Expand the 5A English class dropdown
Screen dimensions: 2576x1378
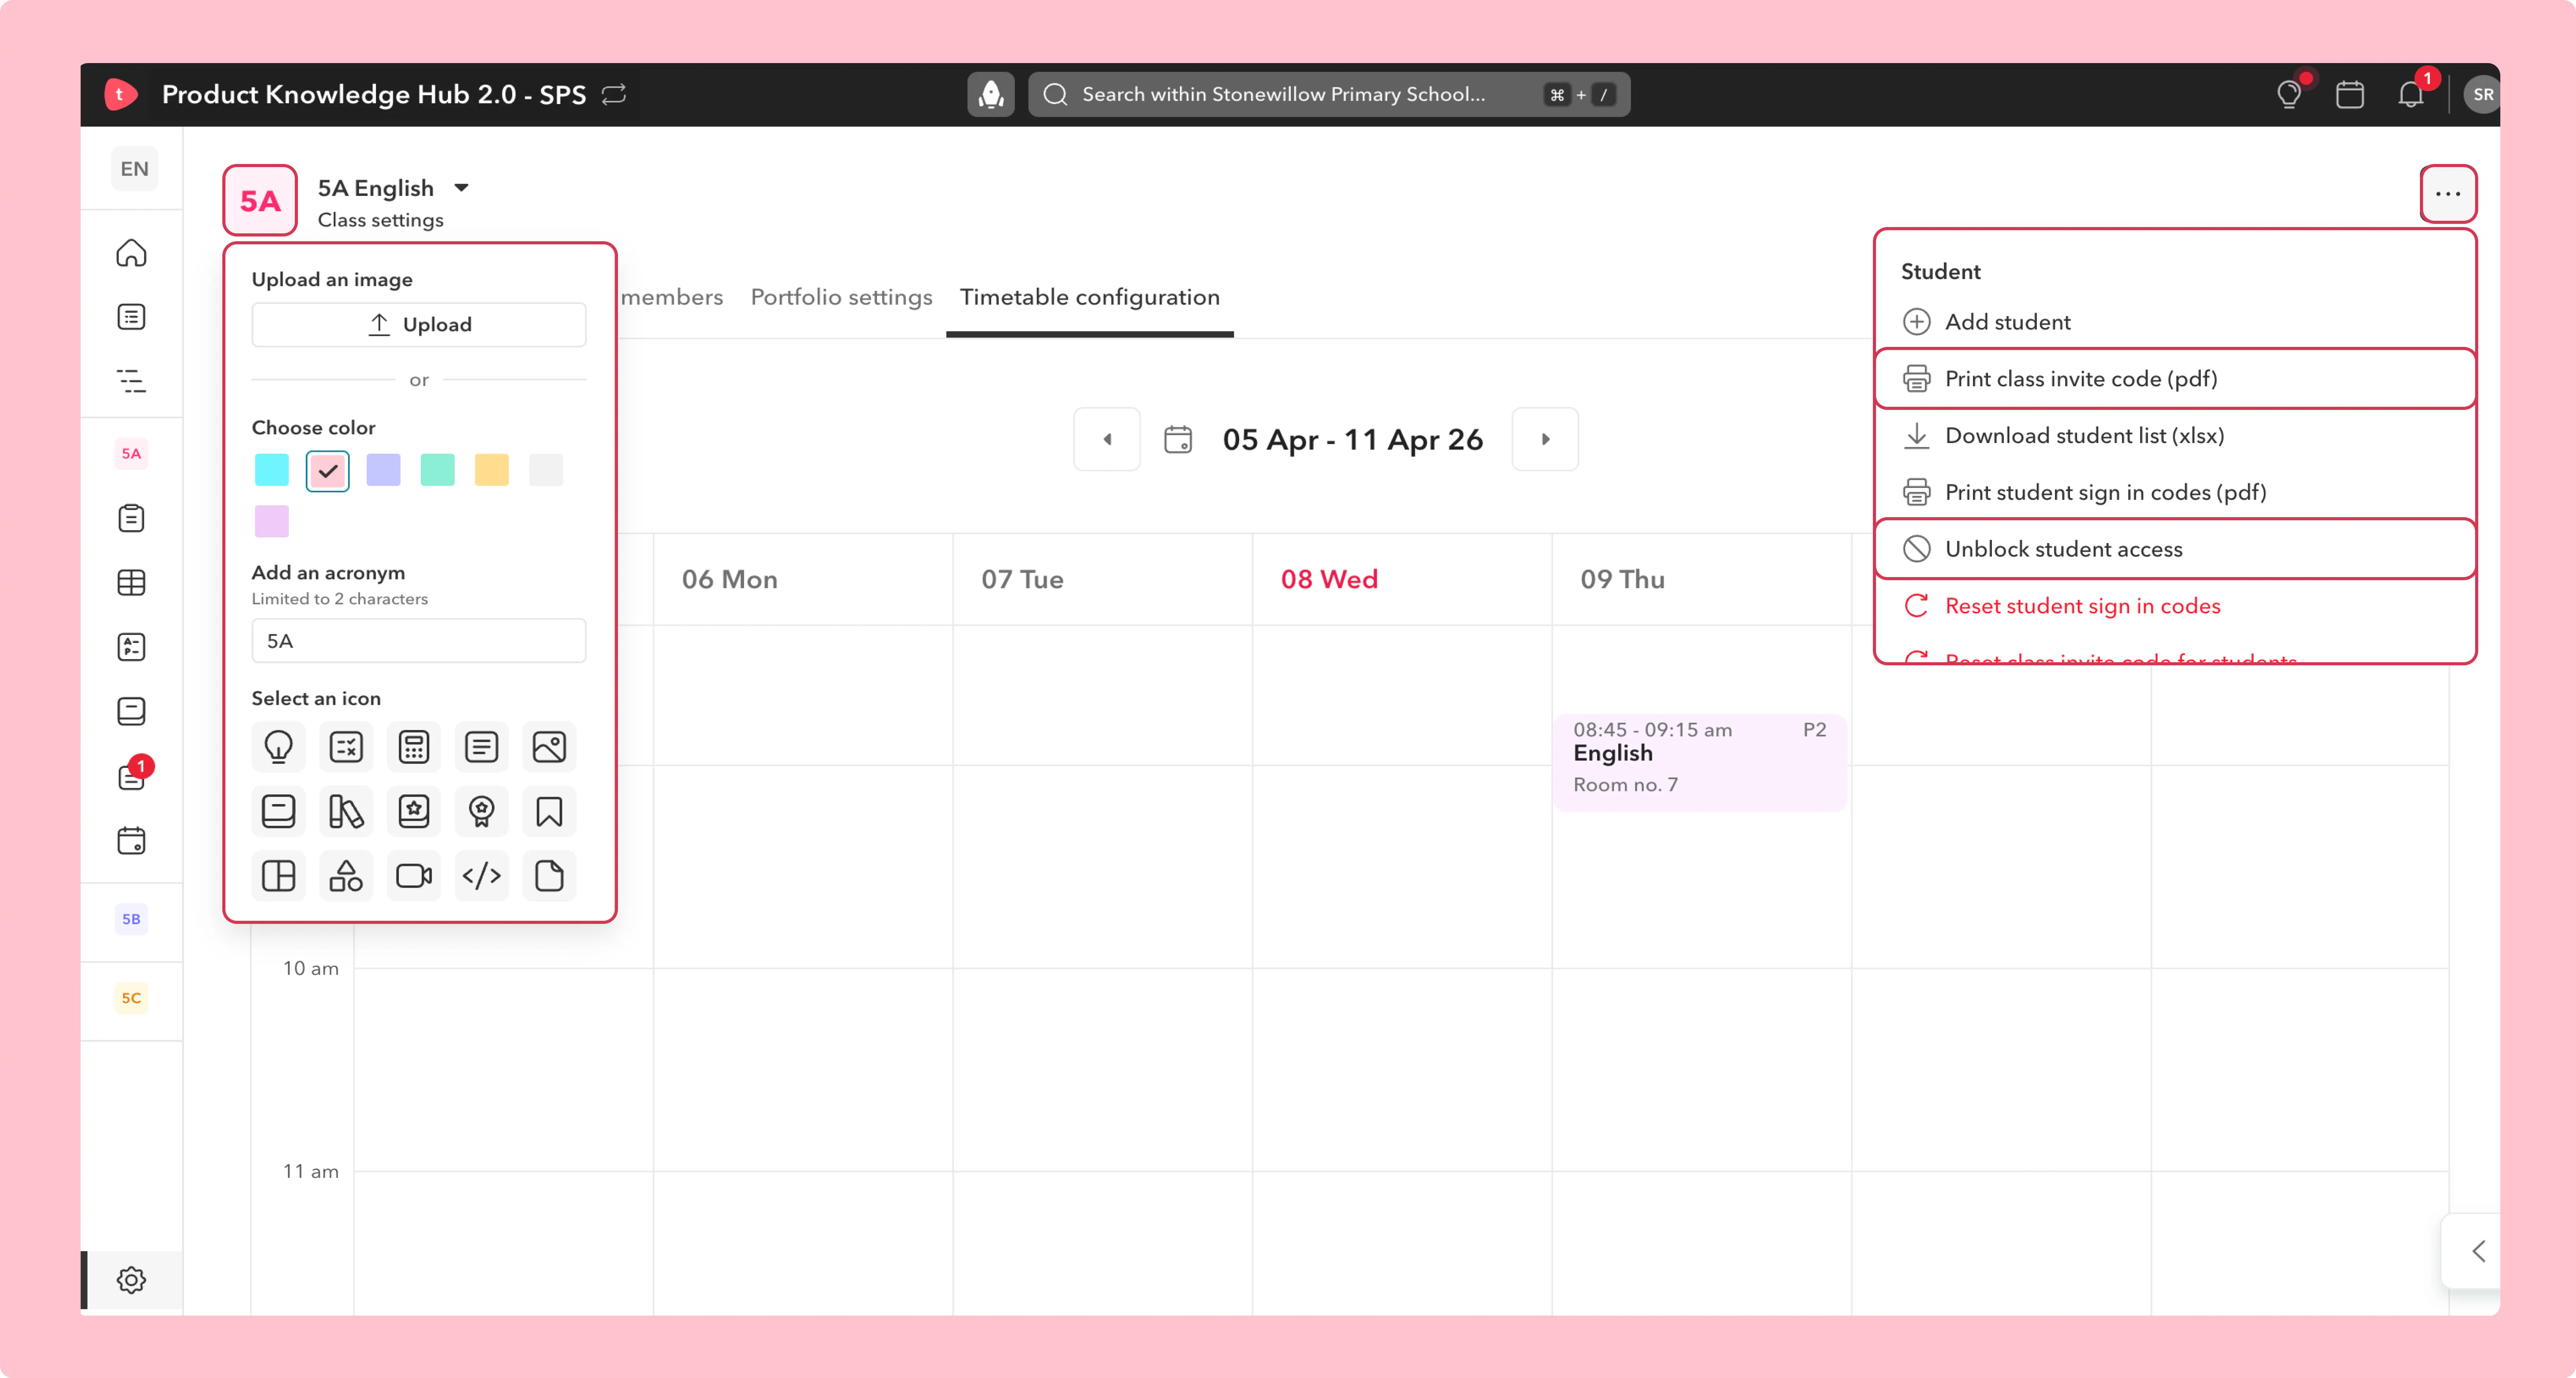point(461,188)
